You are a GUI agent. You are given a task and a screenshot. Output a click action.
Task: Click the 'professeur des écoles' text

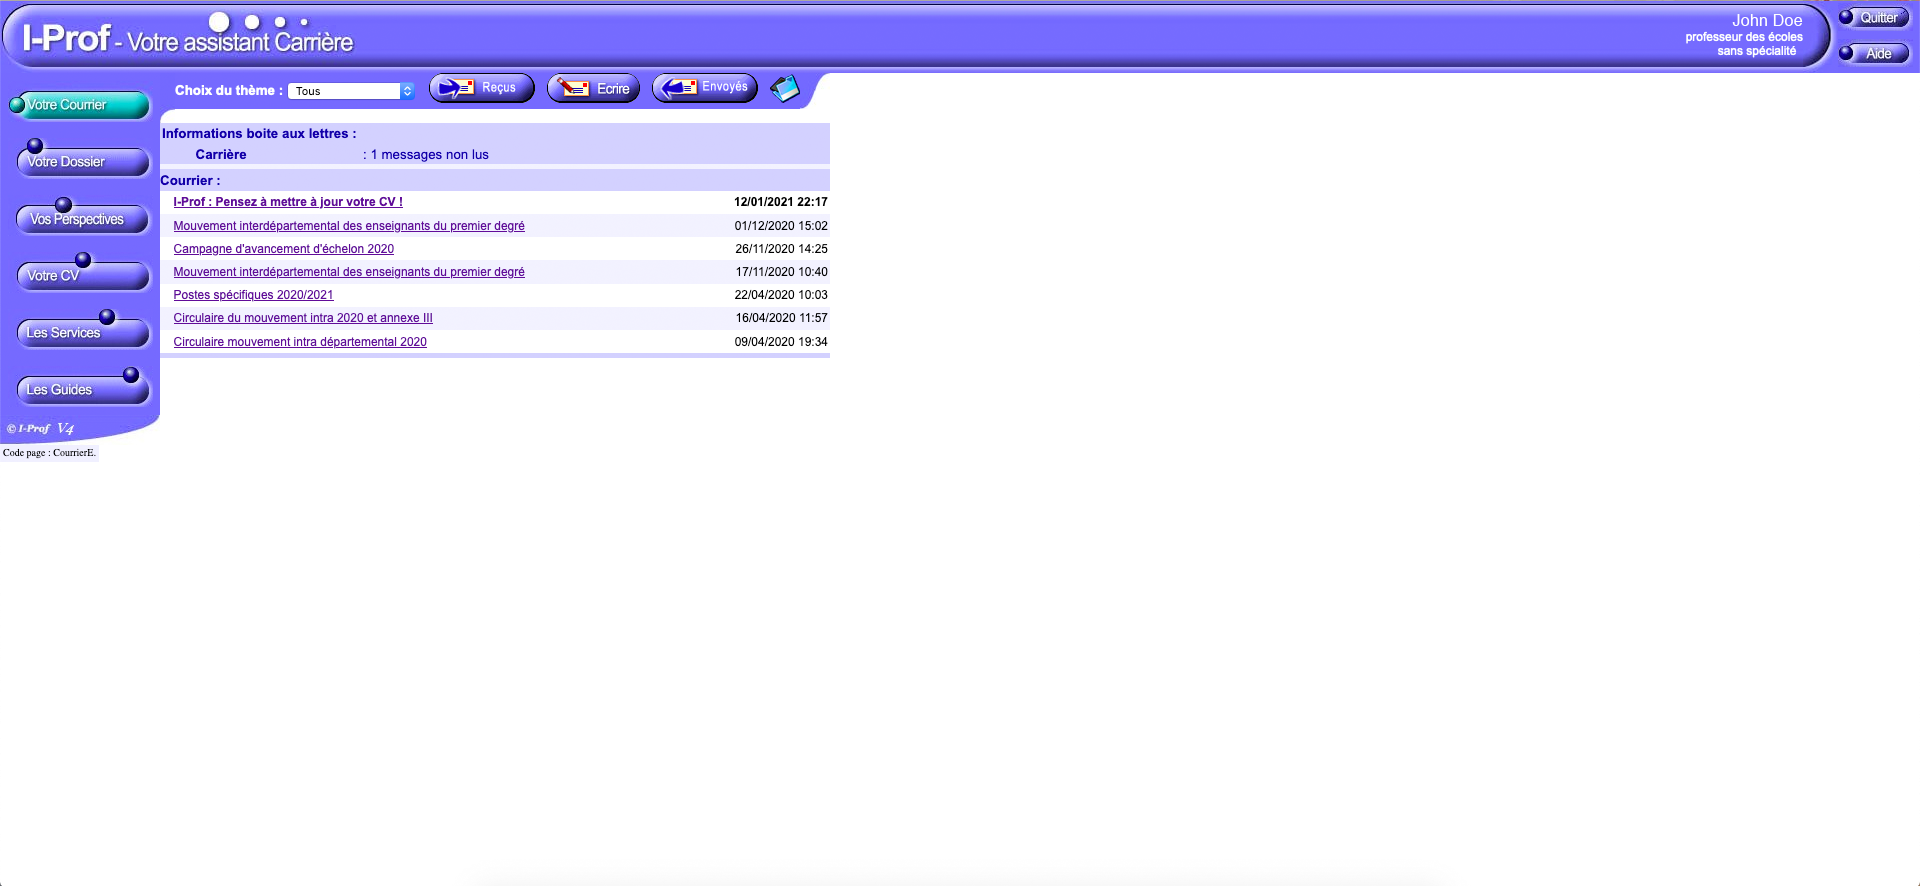point(1744,37)
